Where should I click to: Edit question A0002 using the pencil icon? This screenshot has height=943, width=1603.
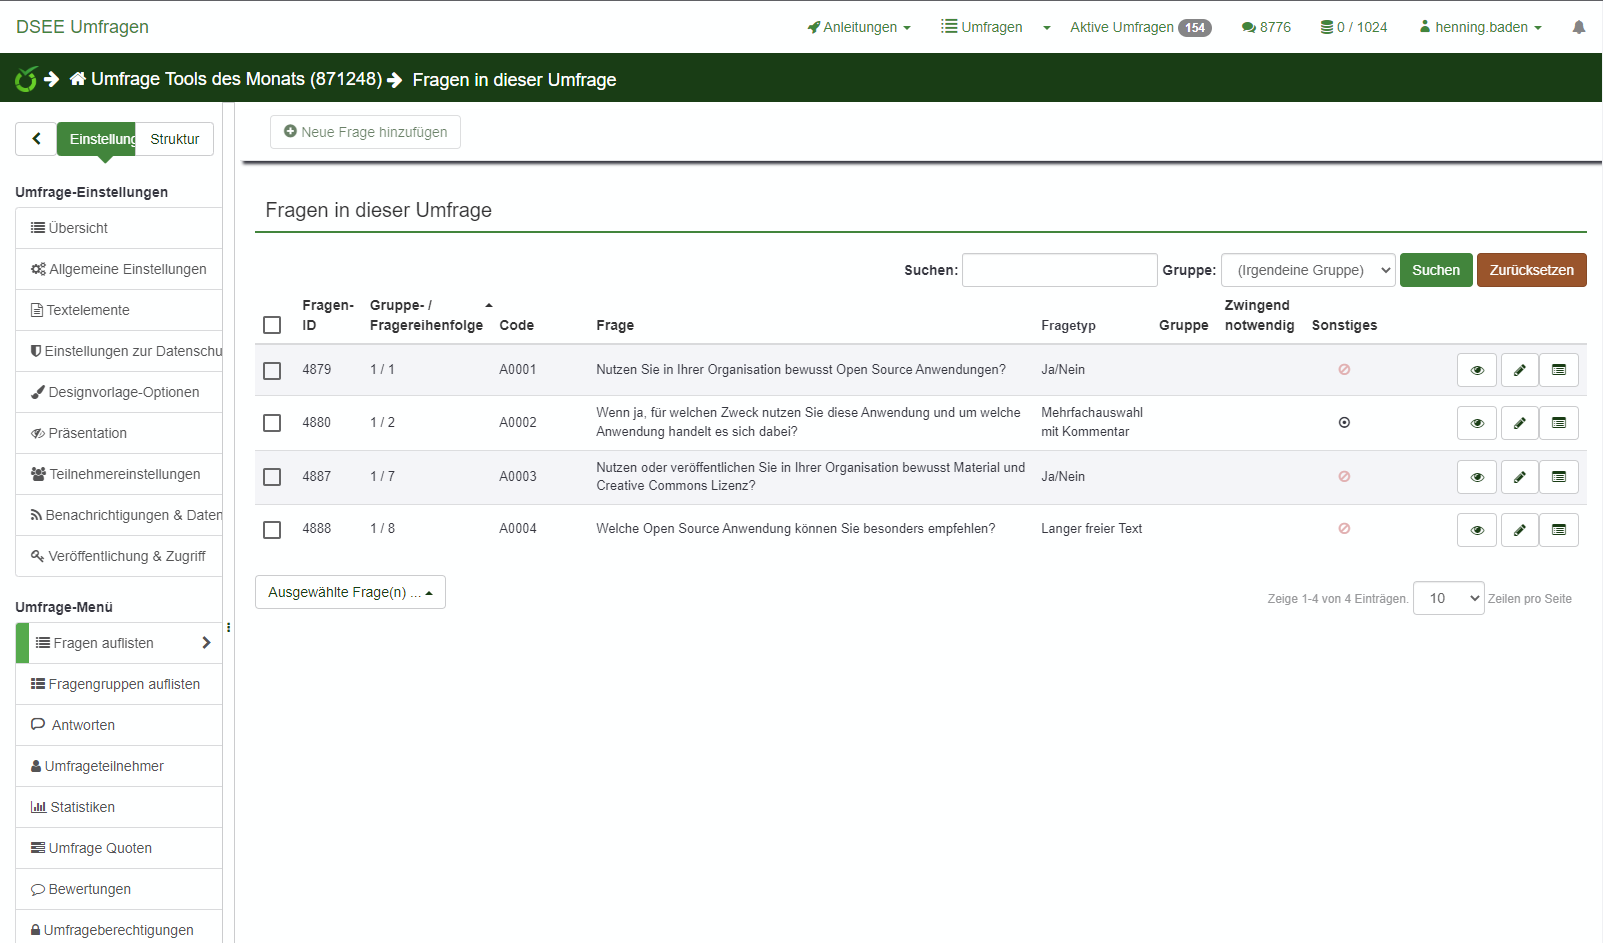tap(1518, 422)
